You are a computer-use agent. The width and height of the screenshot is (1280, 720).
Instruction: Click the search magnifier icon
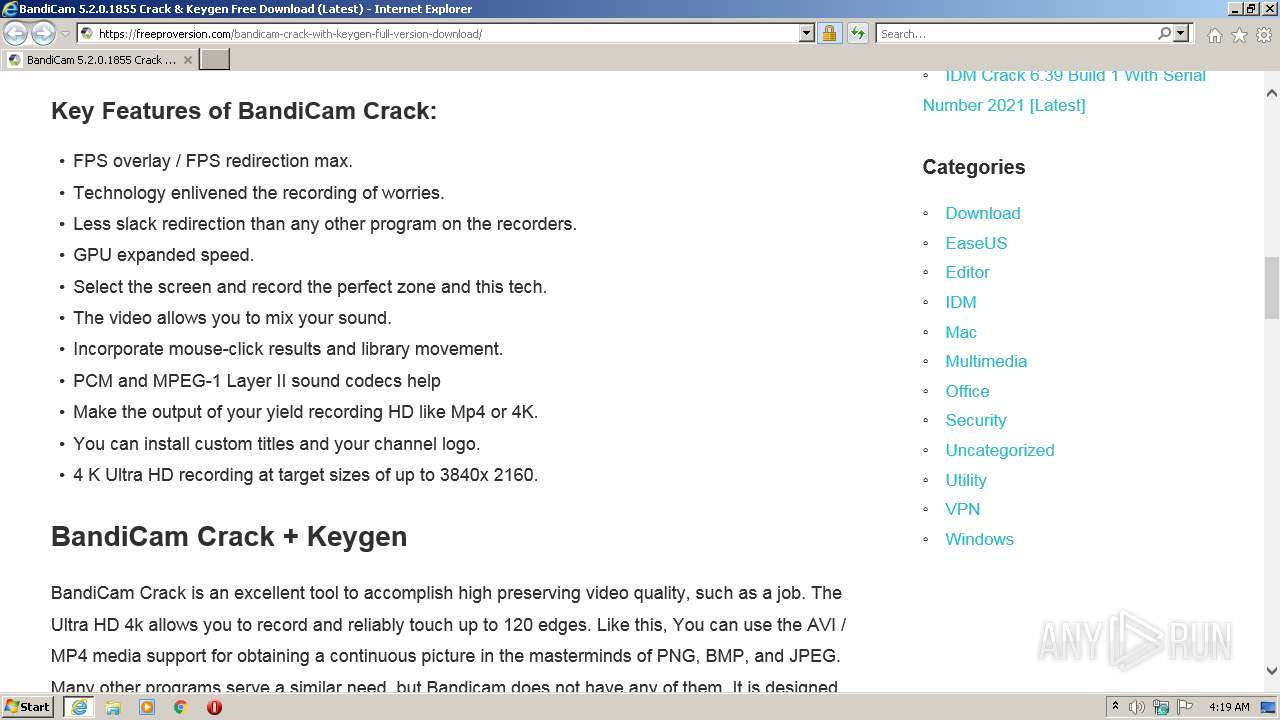pyautogui.click(x=1164, y=33)
